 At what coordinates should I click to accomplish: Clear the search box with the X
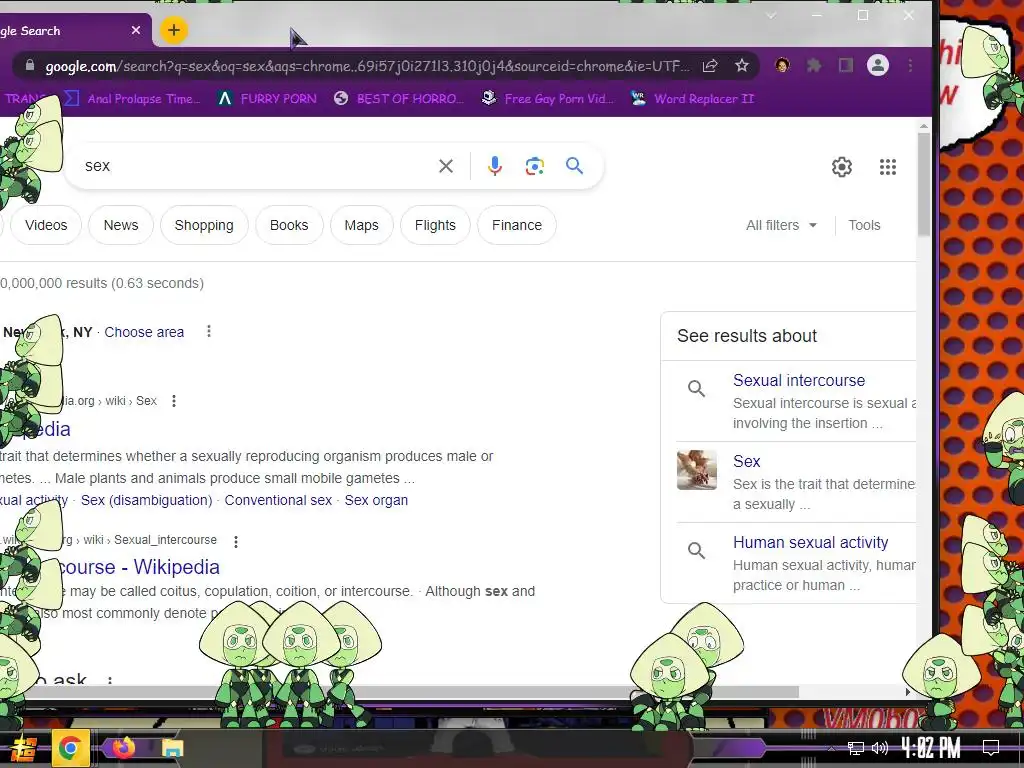pos(446,166)
